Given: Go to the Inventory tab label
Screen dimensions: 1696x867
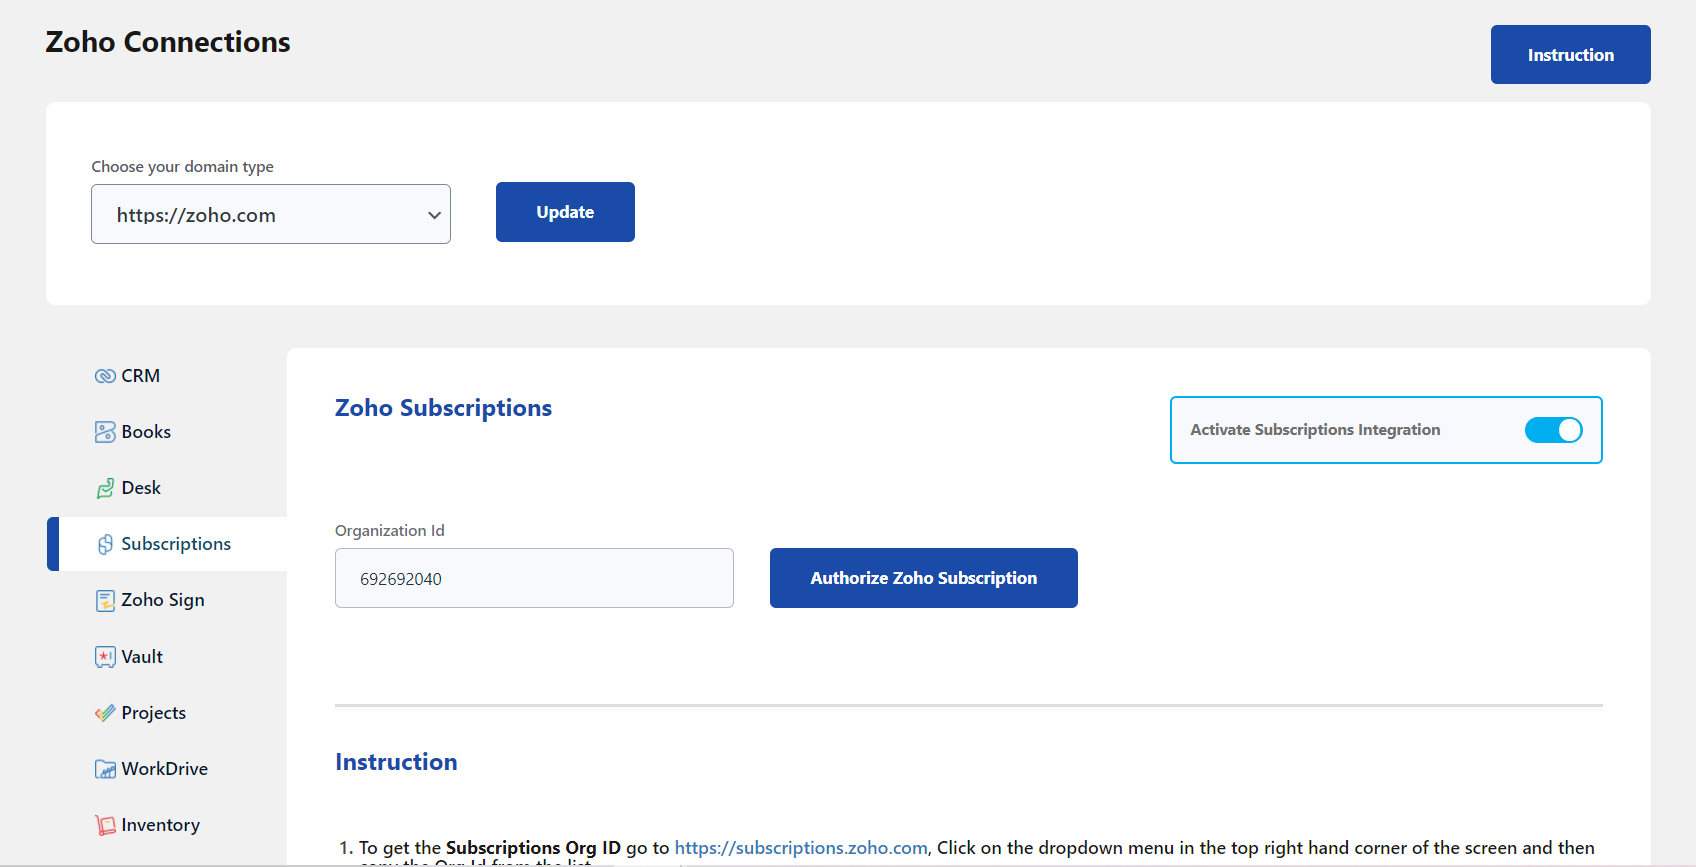Looking at the screenshot, I should pos(161,825).
